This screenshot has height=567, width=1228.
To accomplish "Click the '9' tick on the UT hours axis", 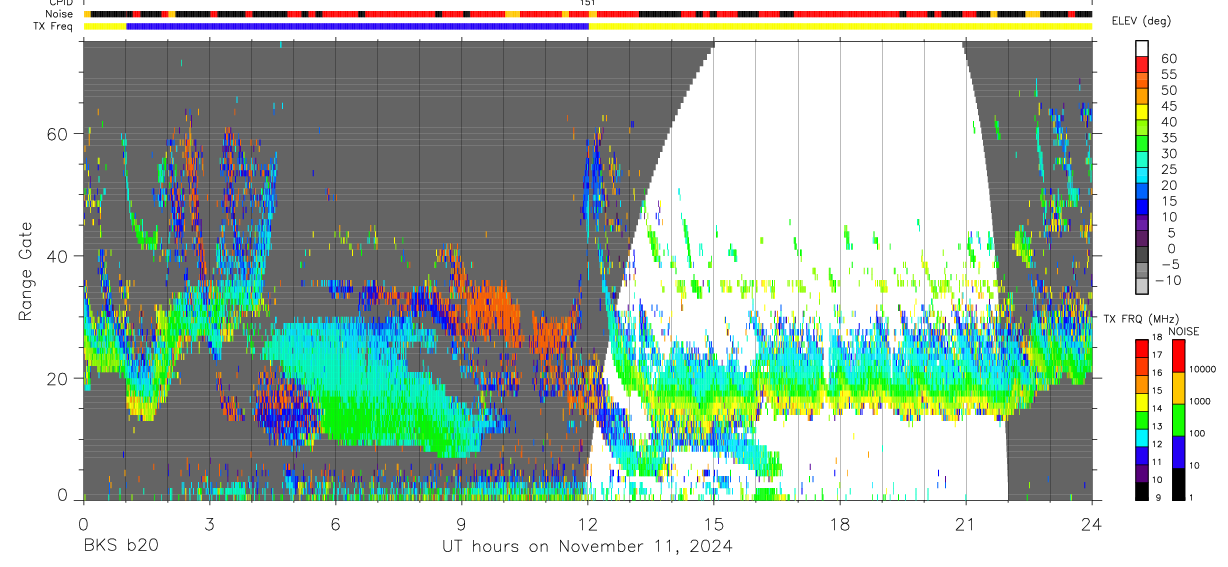I will tap(461, 523).
